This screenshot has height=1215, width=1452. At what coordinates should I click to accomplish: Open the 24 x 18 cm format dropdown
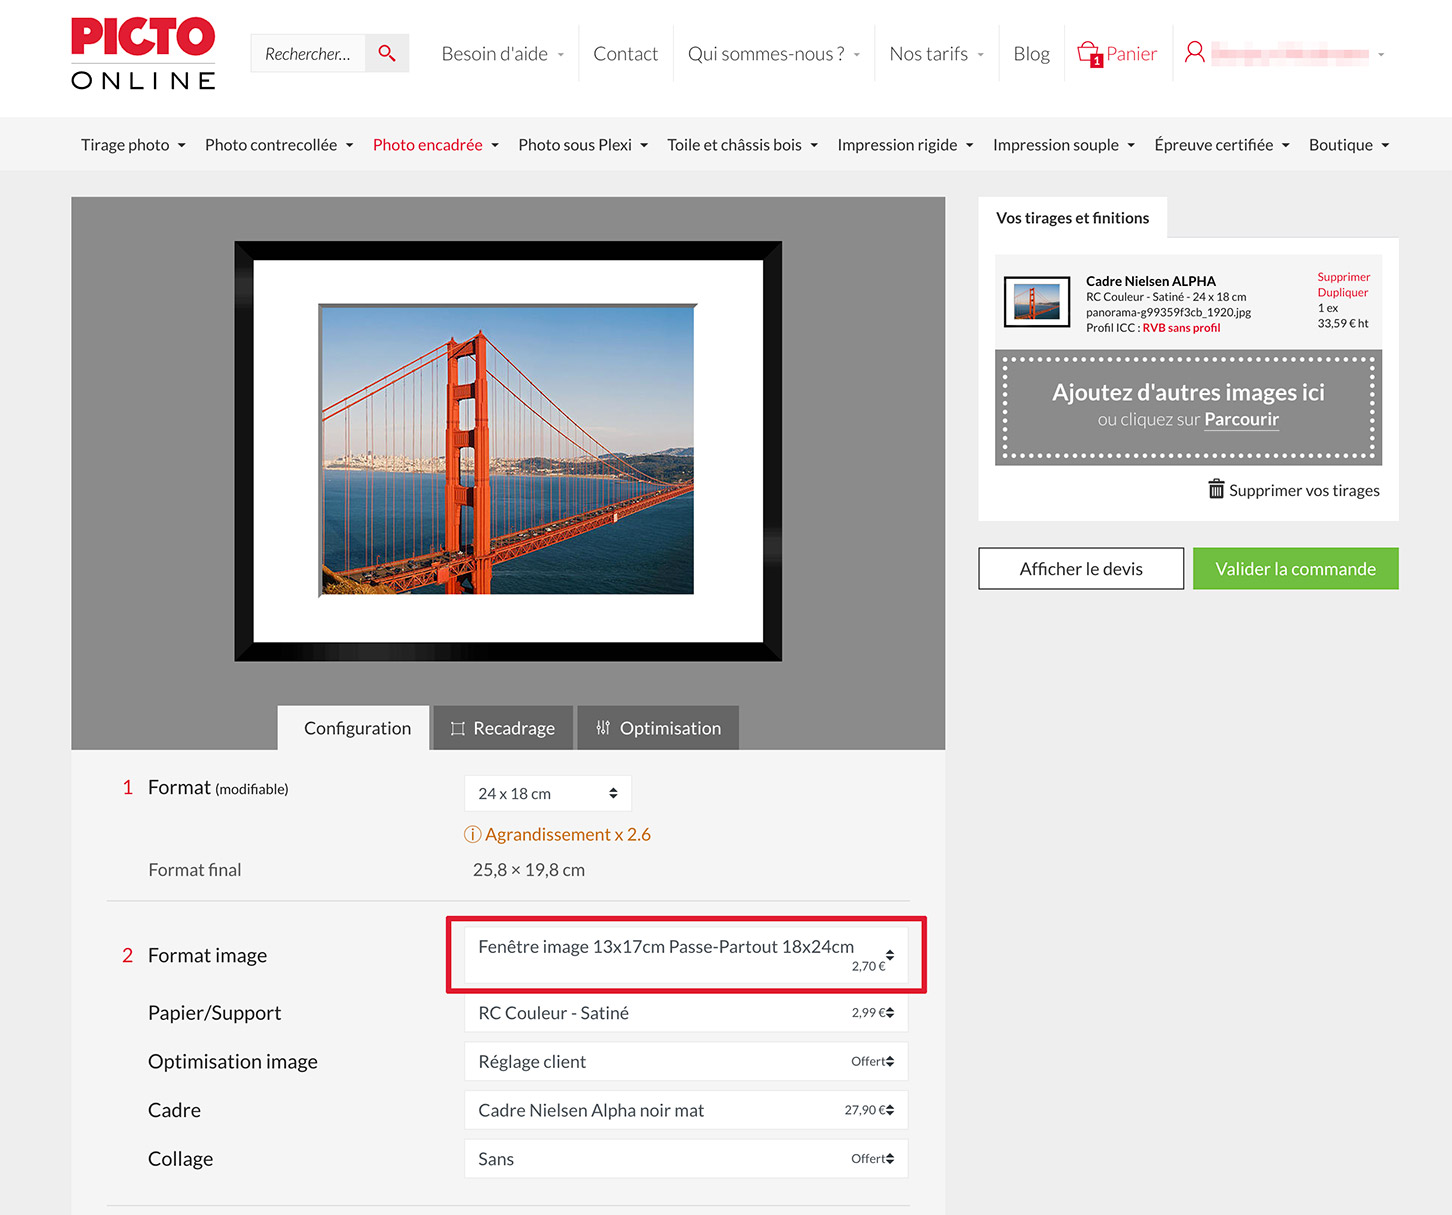click(x=547, y=793)
